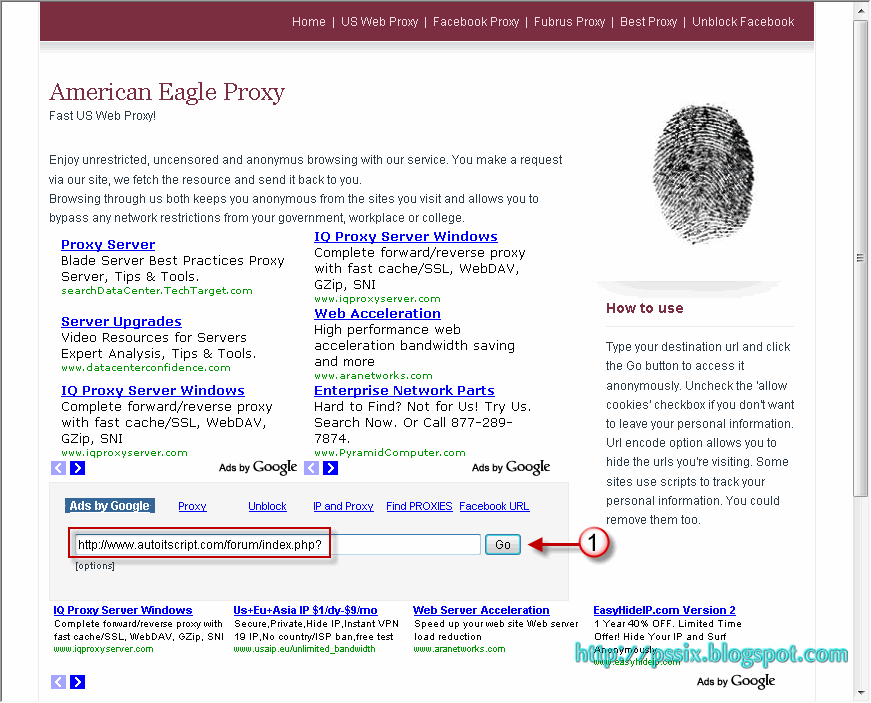Image resolution: width=871 pixels, height=703 pixels.
Task: Click the destination URL input field
Action: (x=278, y=545)
